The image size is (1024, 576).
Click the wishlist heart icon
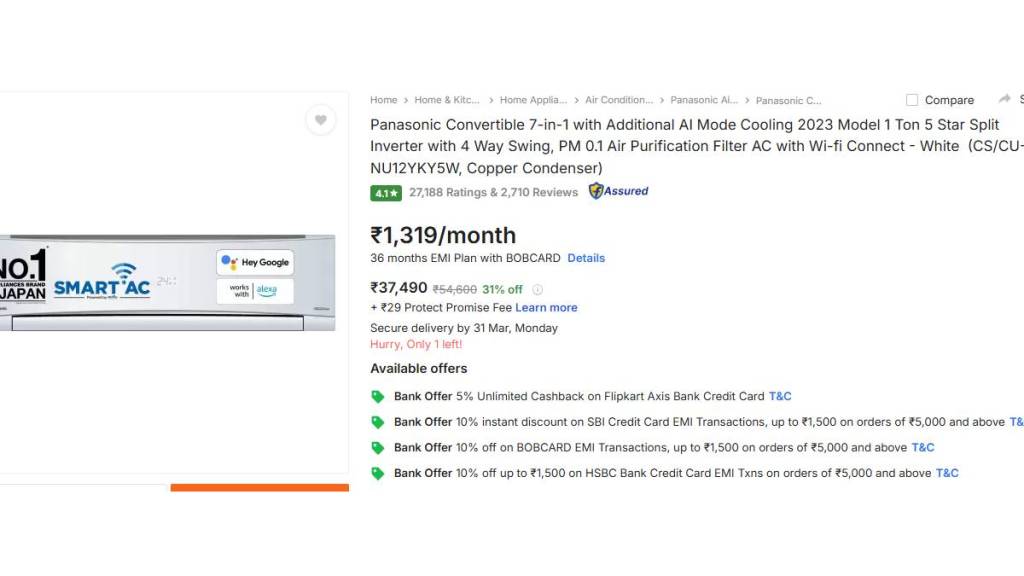point(320,120)
